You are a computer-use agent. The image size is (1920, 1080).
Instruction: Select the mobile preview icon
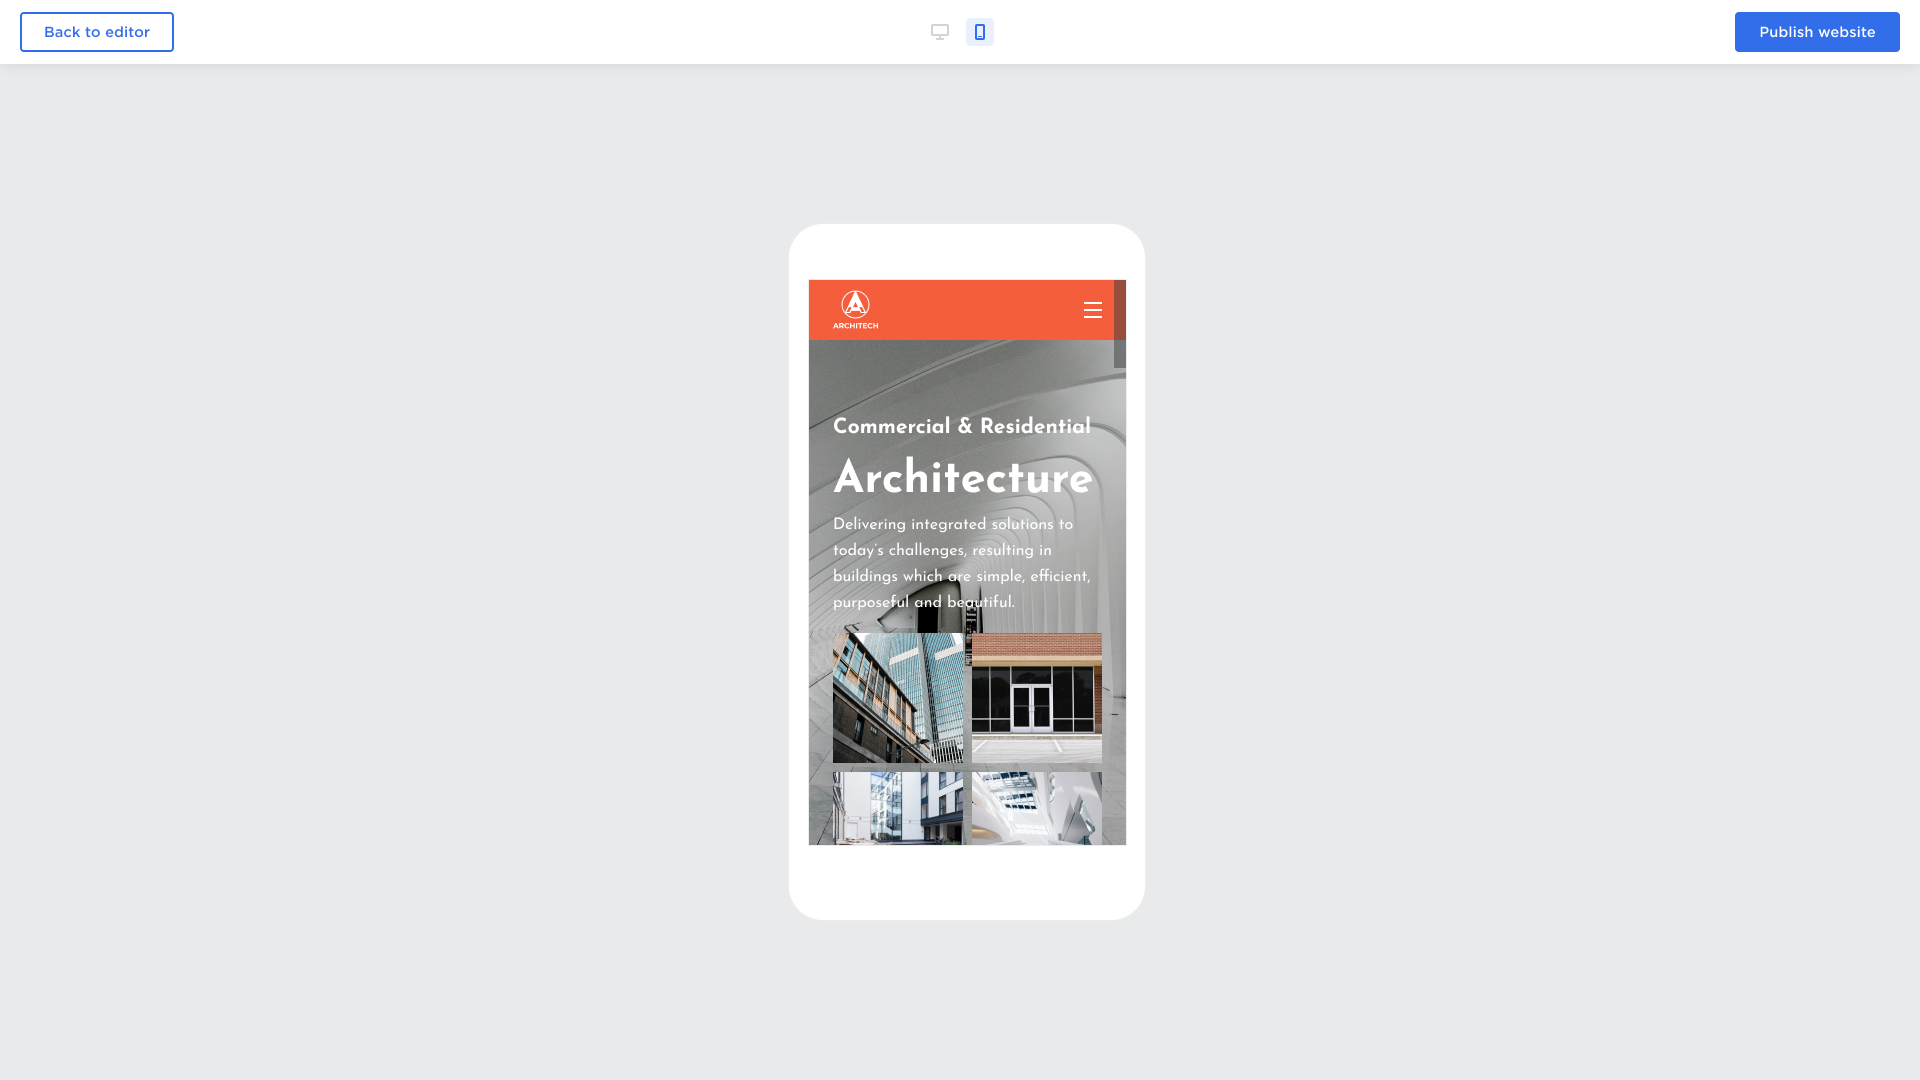tap(979, 32)
